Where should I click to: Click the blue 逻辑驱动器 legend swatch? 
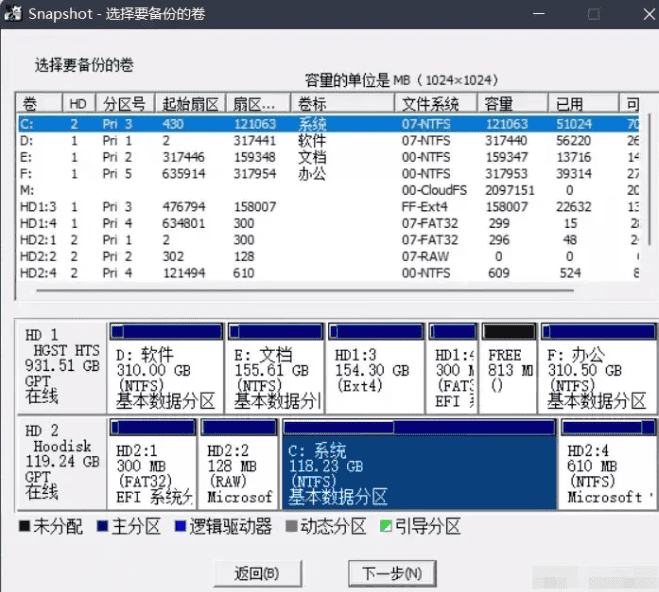180,526
